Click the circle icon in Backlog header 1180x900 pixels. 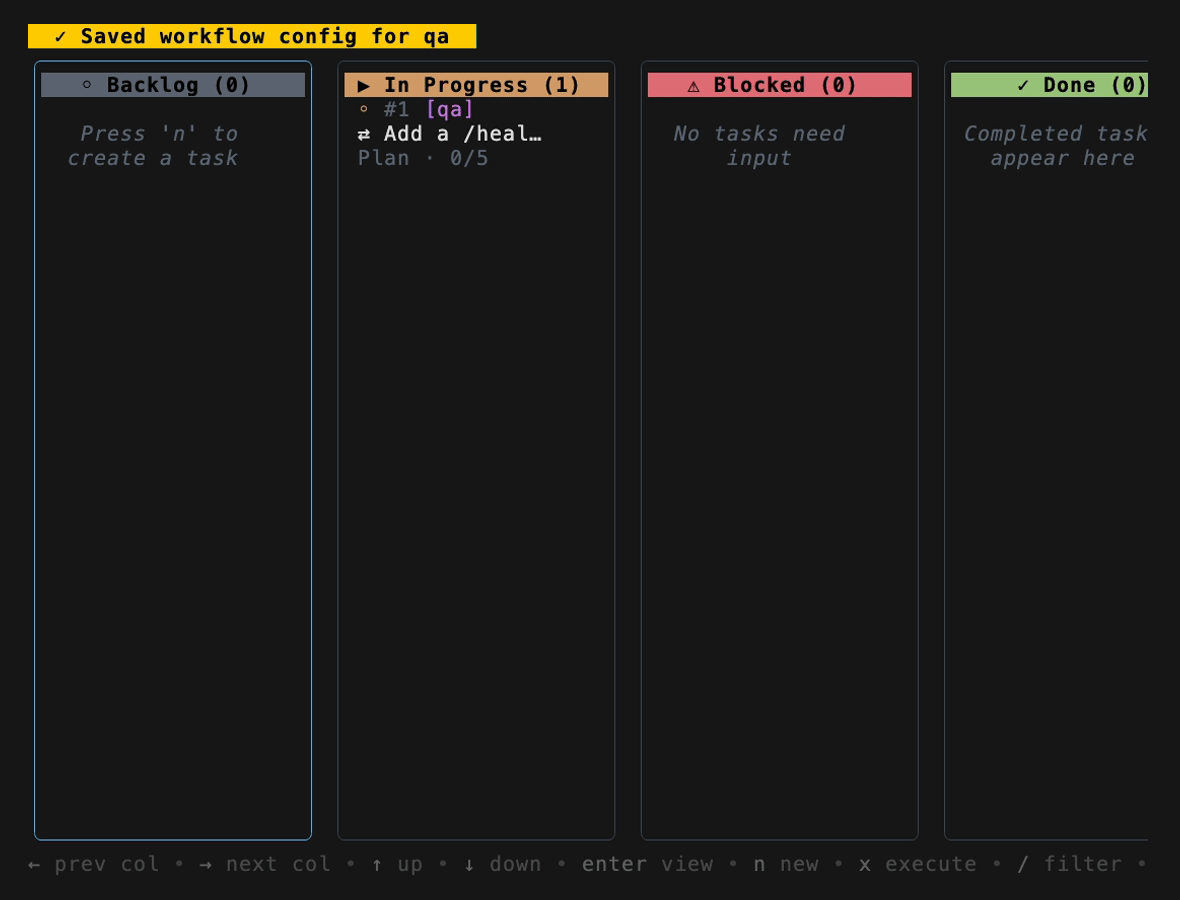pos(87,85)
